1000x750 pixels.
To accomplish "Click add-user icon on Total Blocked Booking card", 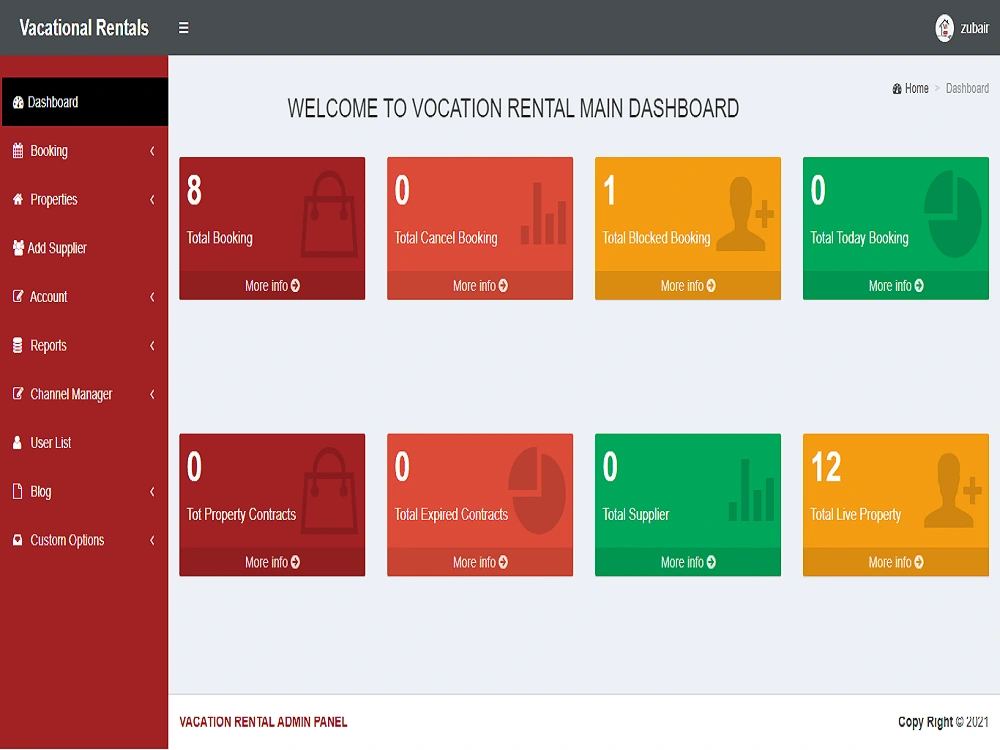I will (745, 214).
